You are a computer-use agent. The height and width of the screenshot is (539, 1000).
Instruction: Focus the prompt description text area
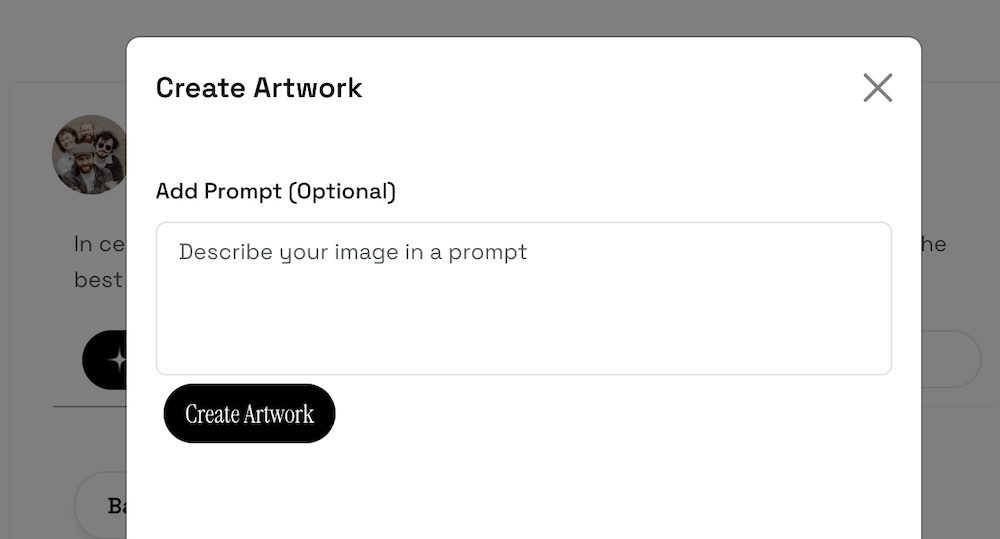(523, 298)
